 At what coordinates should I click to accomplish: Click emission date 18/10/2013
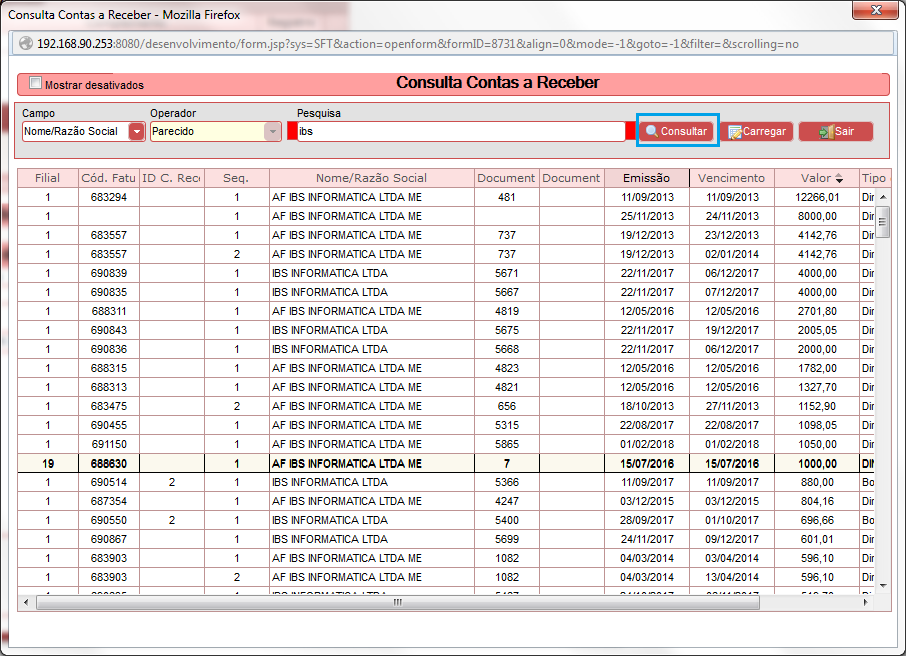[x=647, y=406]
